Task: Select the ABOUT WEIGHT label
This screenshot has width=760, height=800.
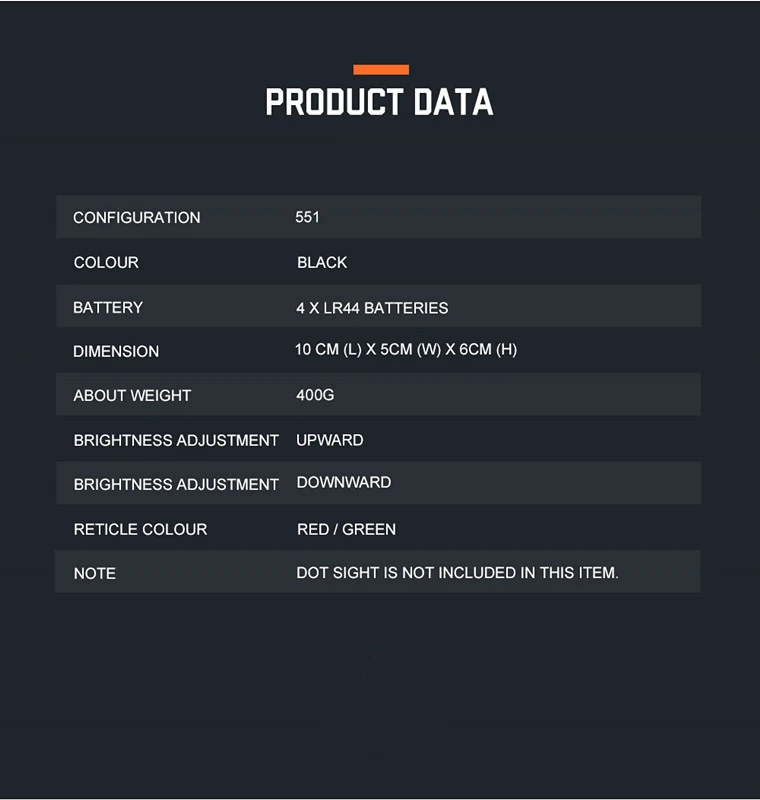Action: (132, 396)
